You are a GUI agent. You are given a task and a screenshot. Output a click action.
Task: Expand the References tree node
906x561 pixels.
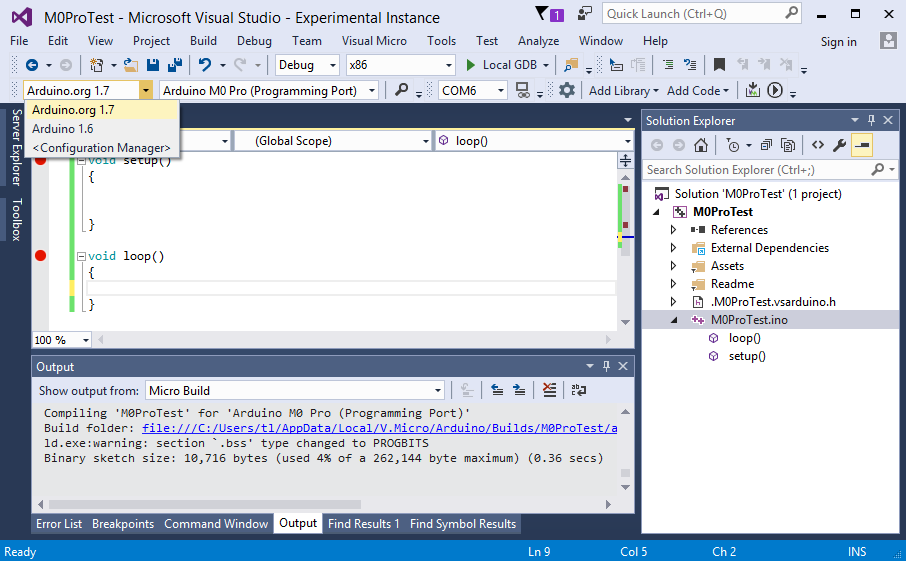[674, 230]
